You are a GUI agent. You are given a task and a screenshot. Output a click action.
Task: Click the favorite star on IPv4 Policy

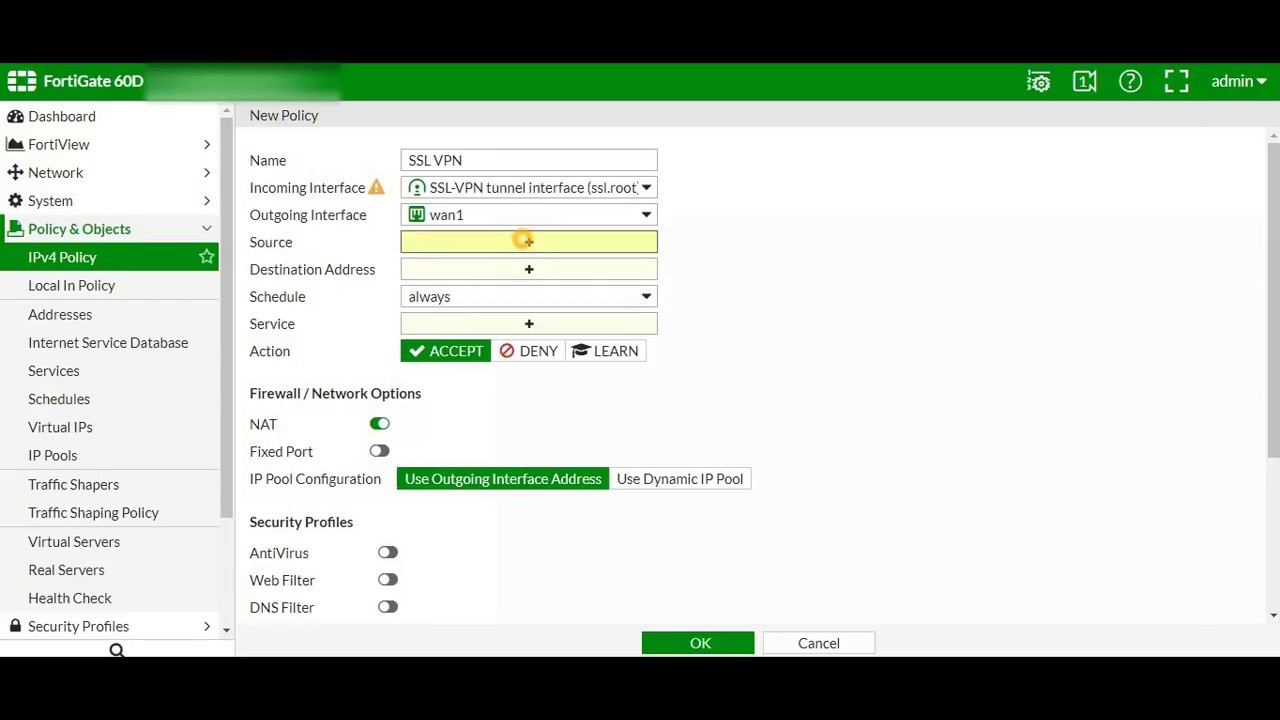tap(207, 257)
